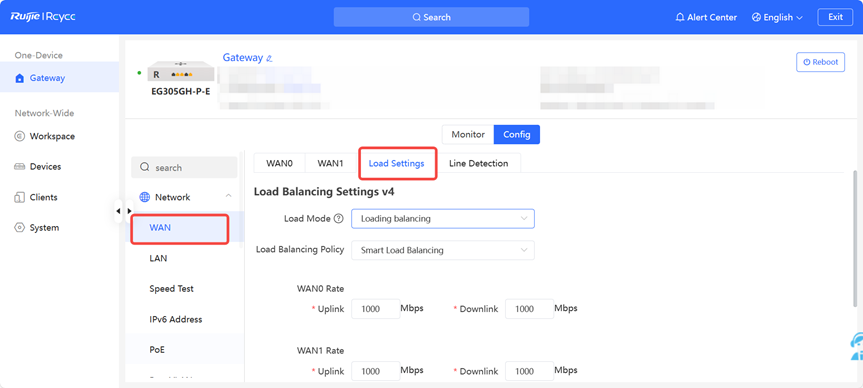
Task: Open the LAN menu item
Action: 184,258
